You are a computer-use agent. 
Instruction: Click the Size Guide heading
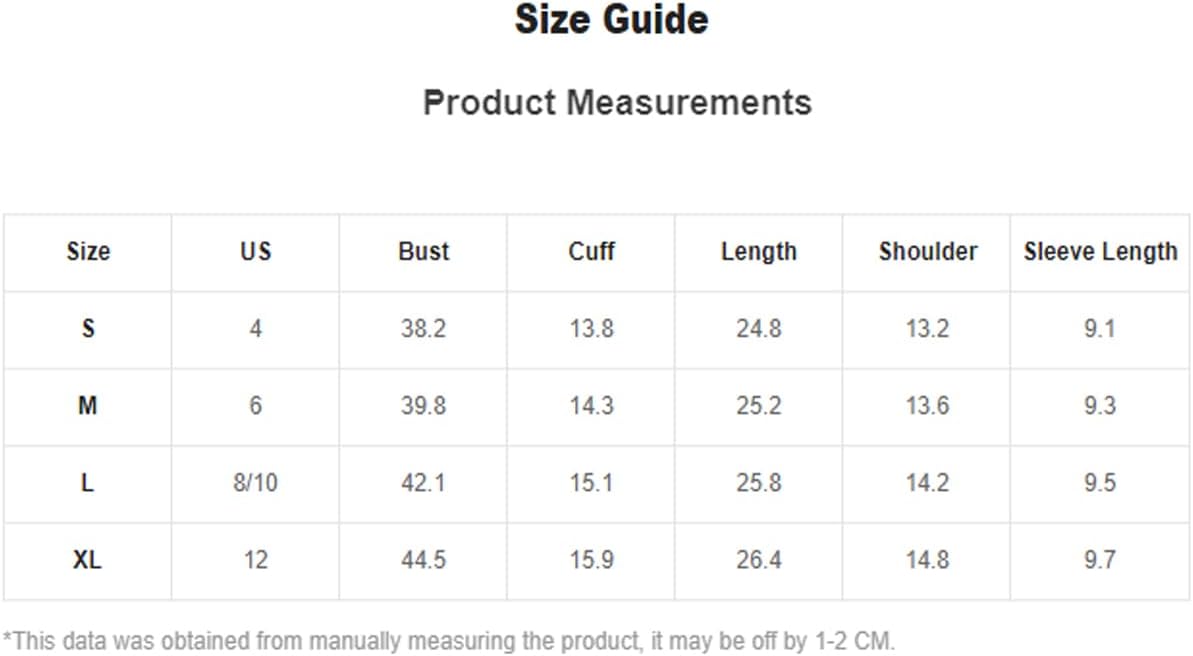coord(612,20)
